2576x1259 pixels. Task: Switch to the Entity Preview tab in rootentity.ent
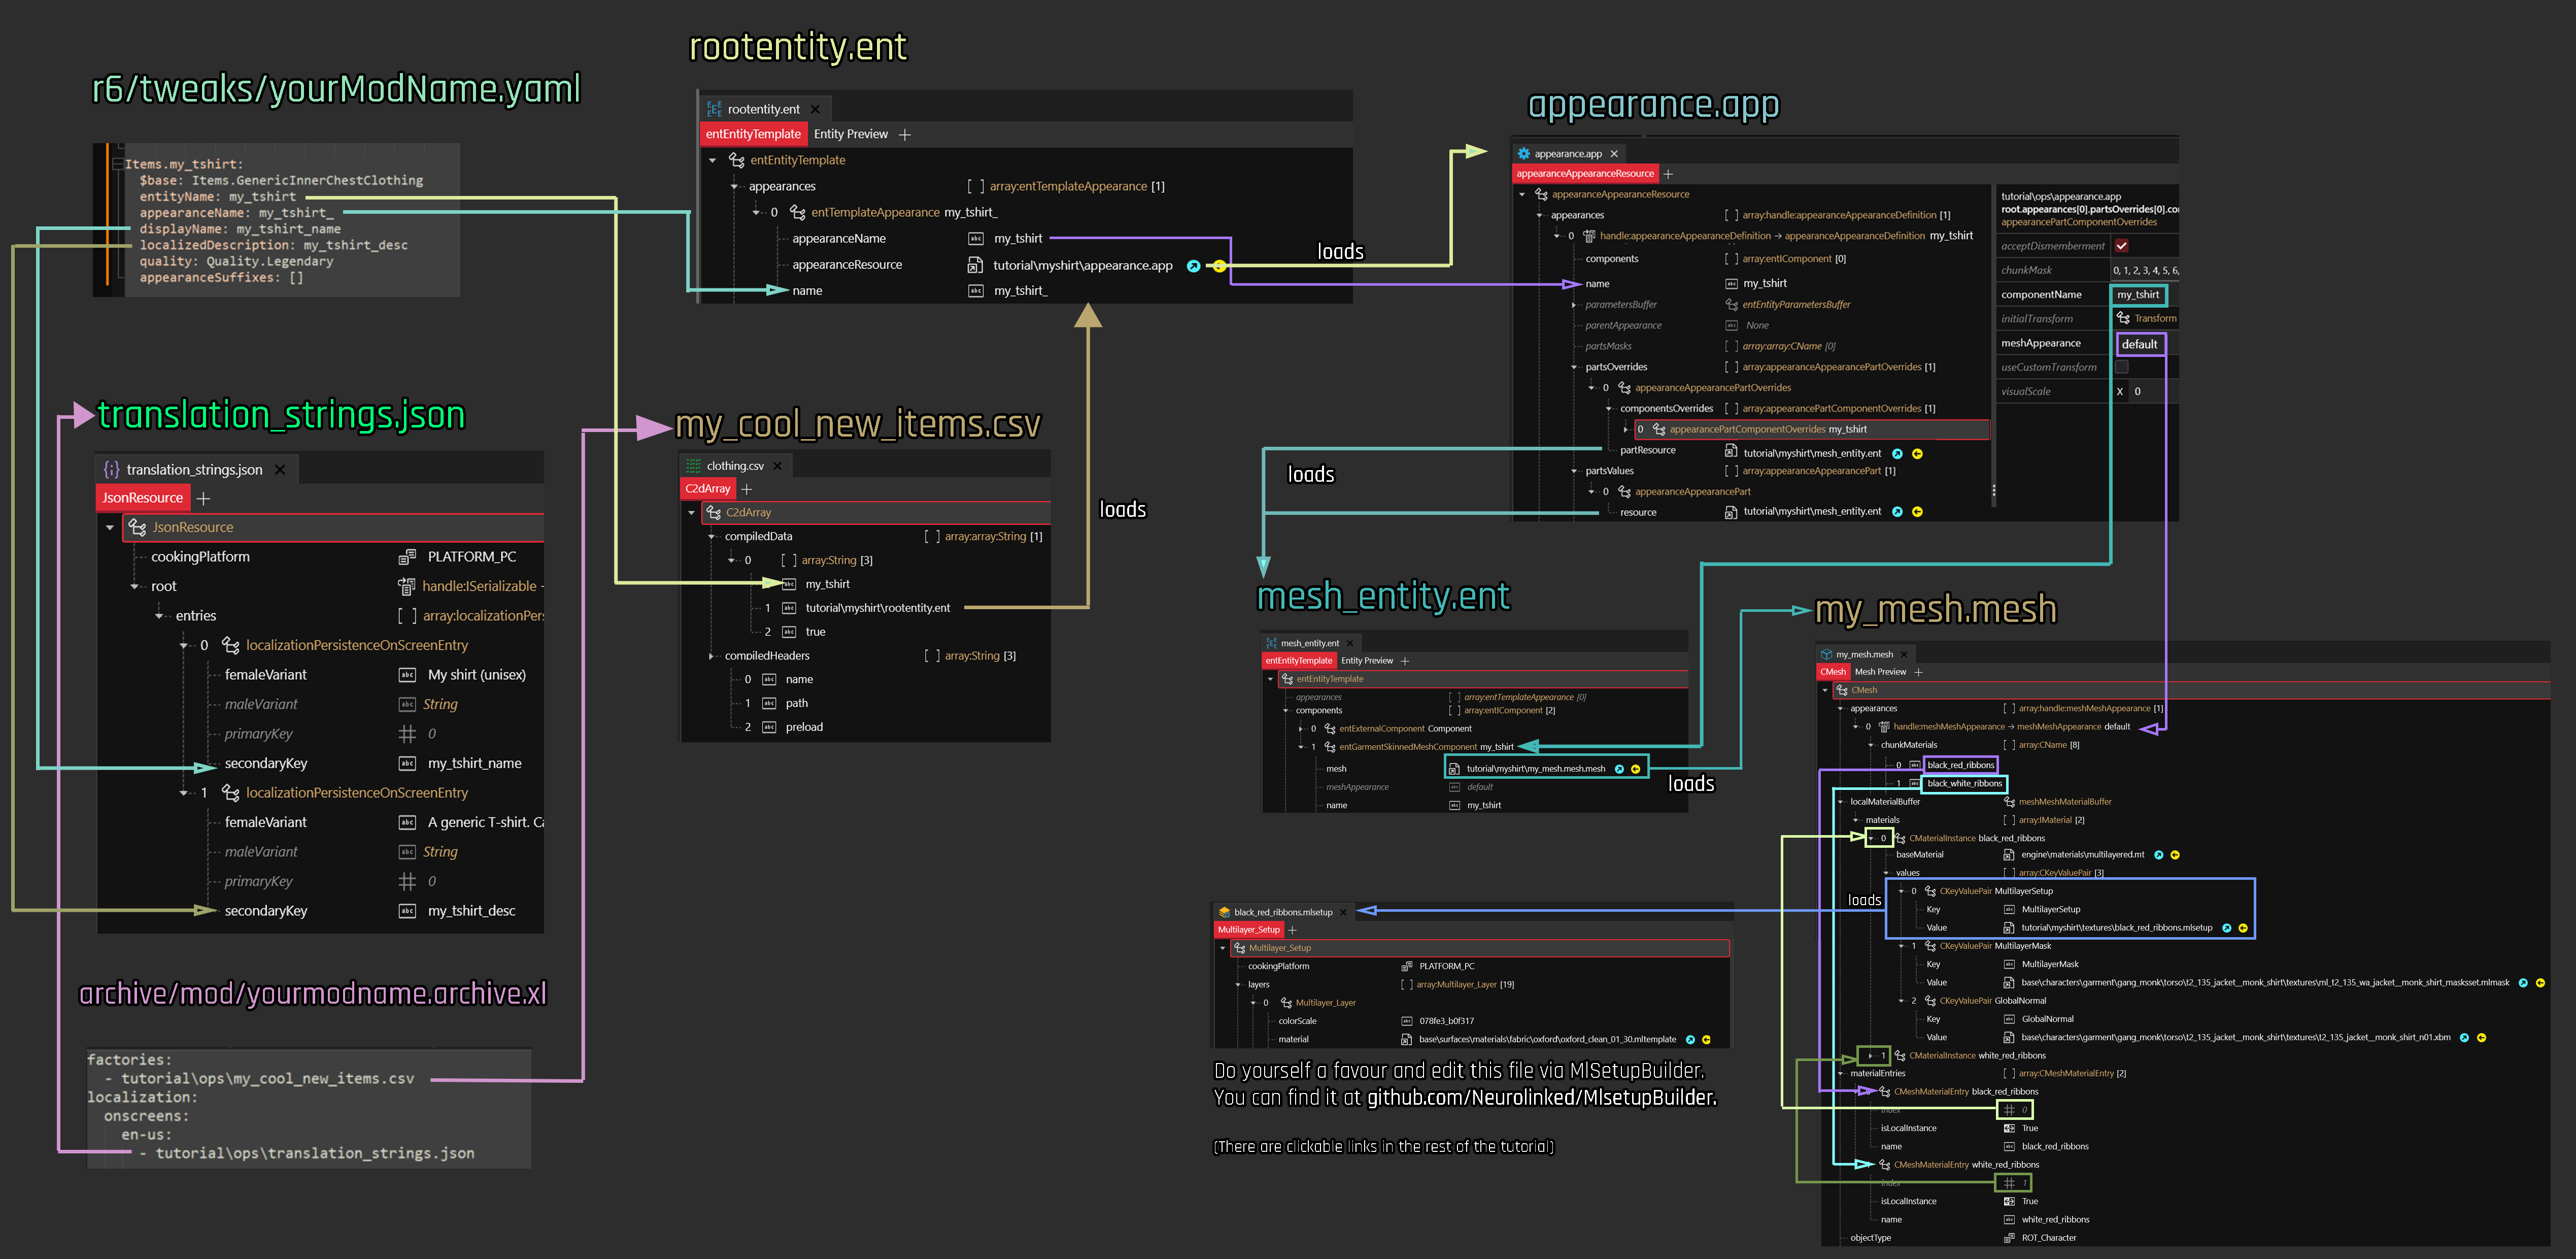[x=850, y=135]
